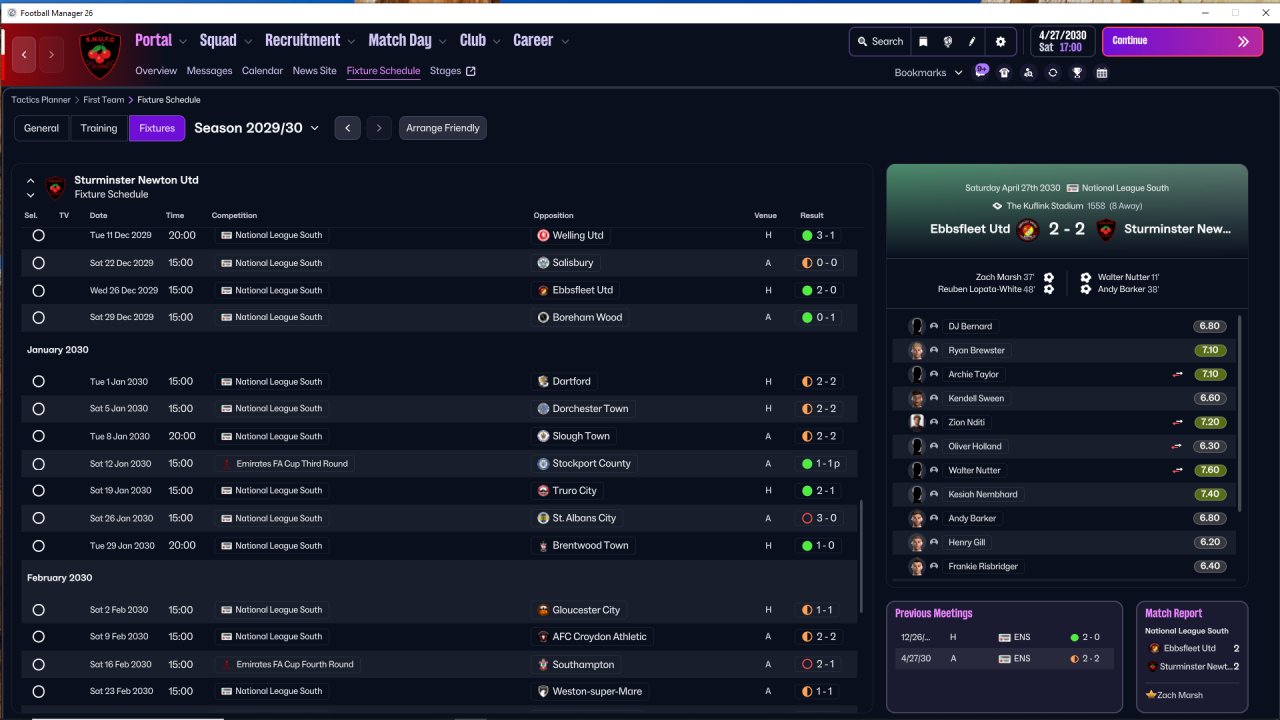Open the First Team breadcrumb link
The height and width of the screenshot is (720, 1280).
[x=104, y=100]
